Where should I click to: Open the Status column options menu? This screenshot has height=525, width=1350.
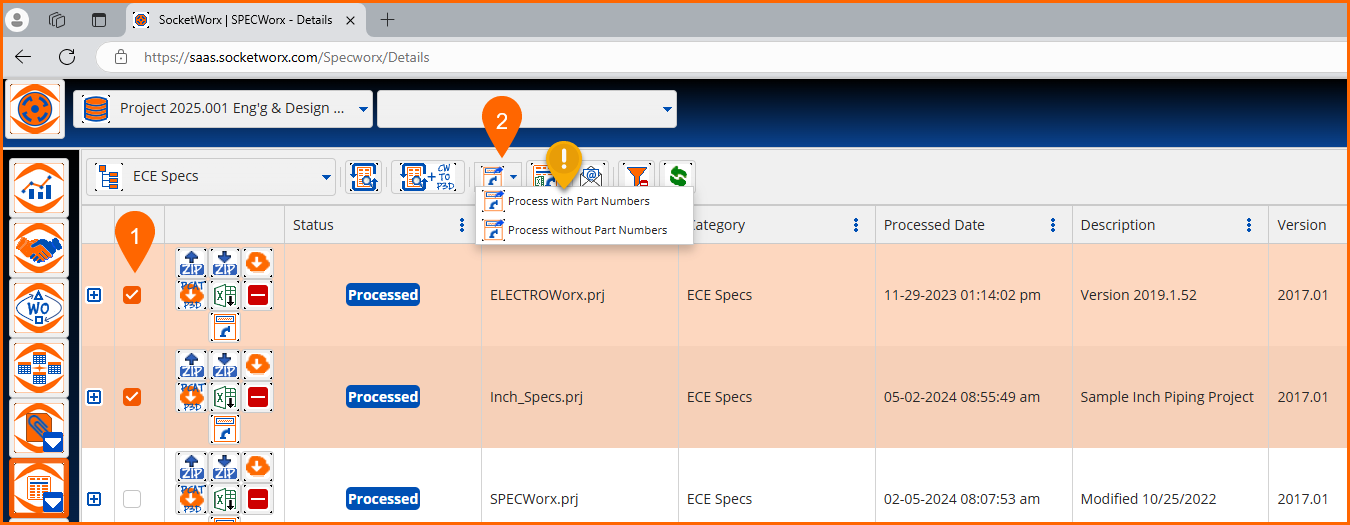tap(461, 225)
